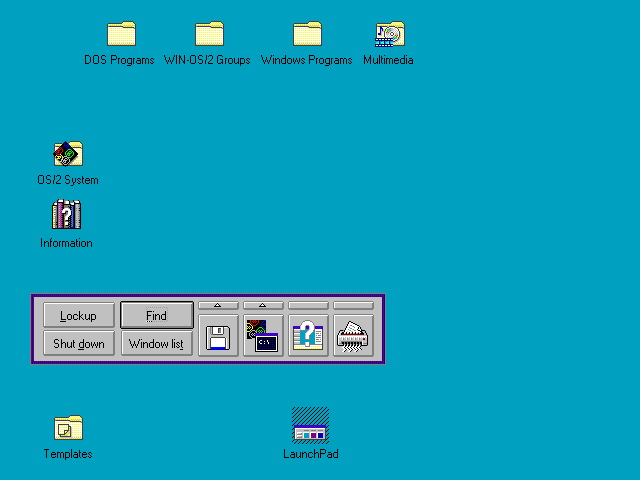640x480 pixels.
Task: Click the "DOS Programs" label text
Action: tap(119, 60)
